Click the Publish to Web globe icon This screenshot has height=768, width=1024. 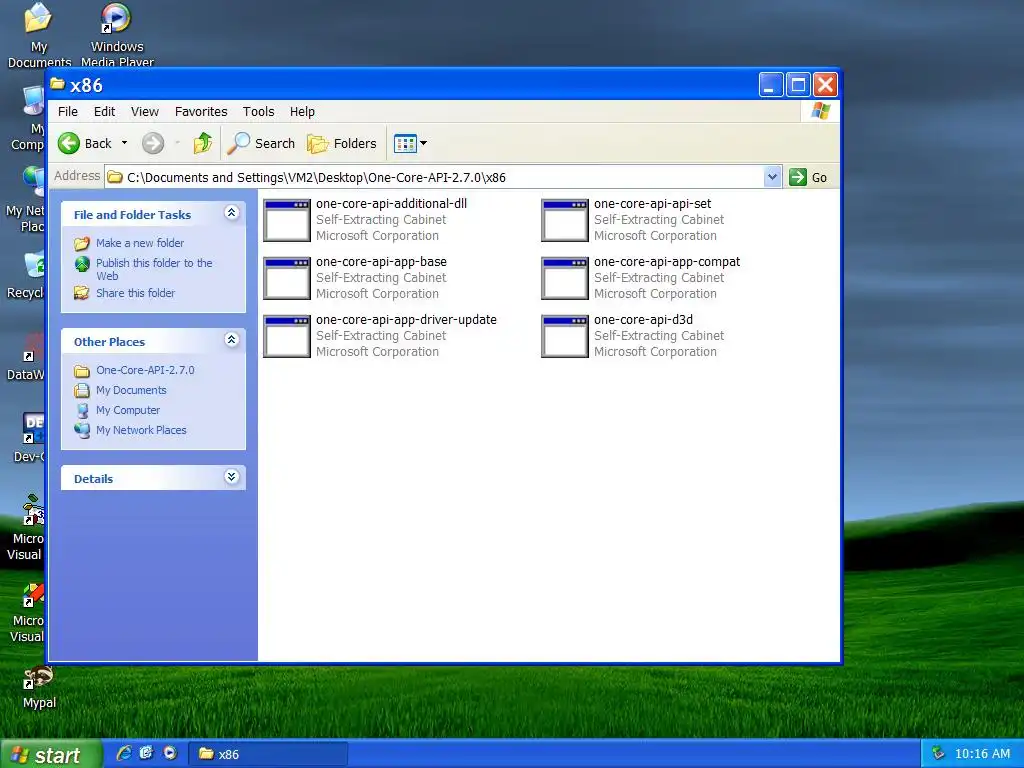[82, 264]
